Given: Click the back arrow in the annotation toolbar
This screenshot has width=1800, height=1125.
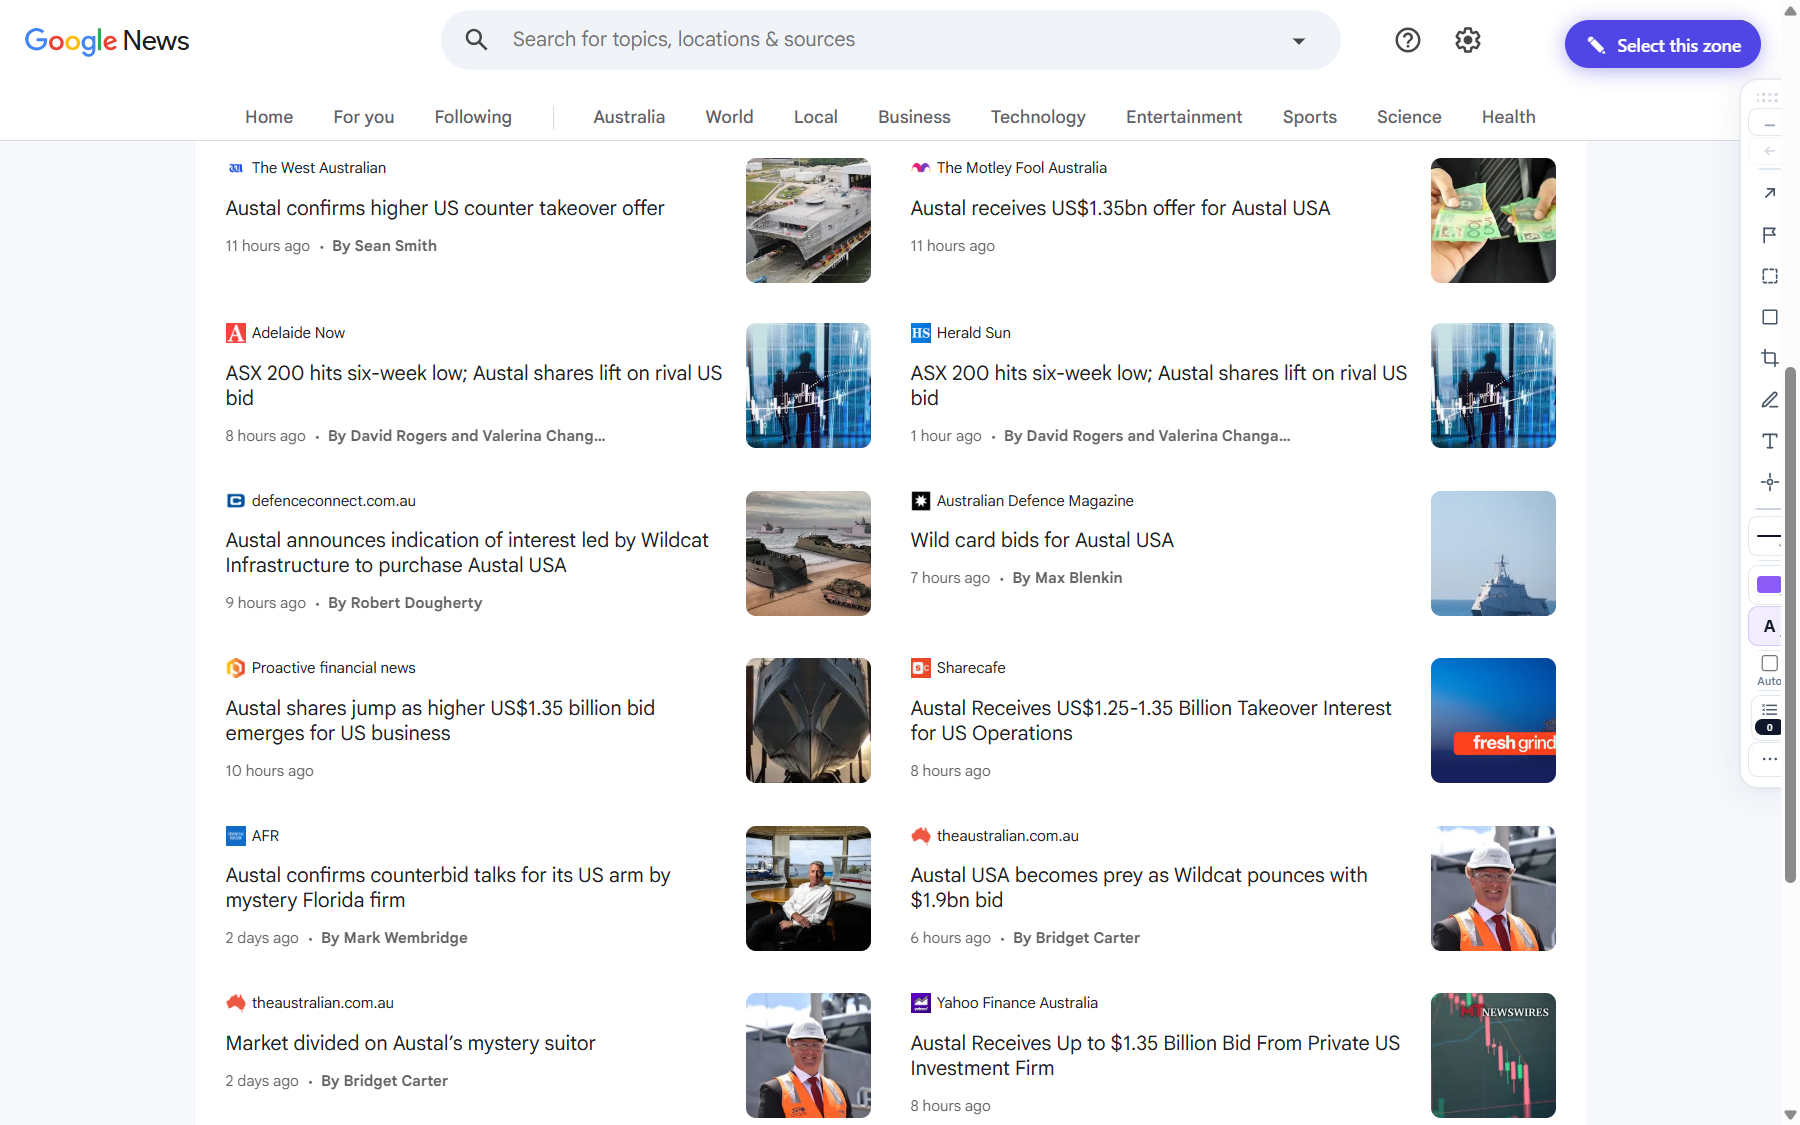Looking at the screenshot, I should click(x=1769, y=151).
